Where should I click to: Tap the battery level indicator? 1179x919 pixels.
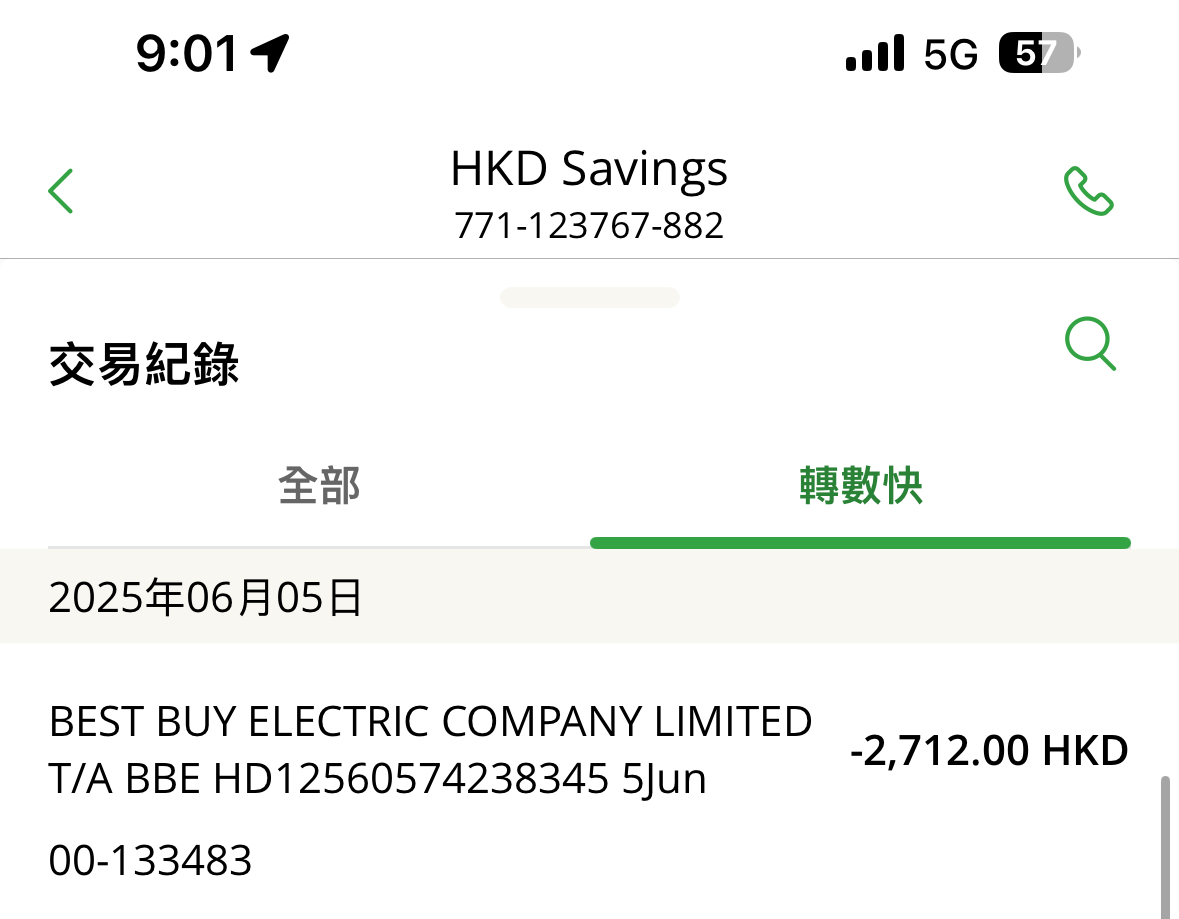[x=1039, y=53]
